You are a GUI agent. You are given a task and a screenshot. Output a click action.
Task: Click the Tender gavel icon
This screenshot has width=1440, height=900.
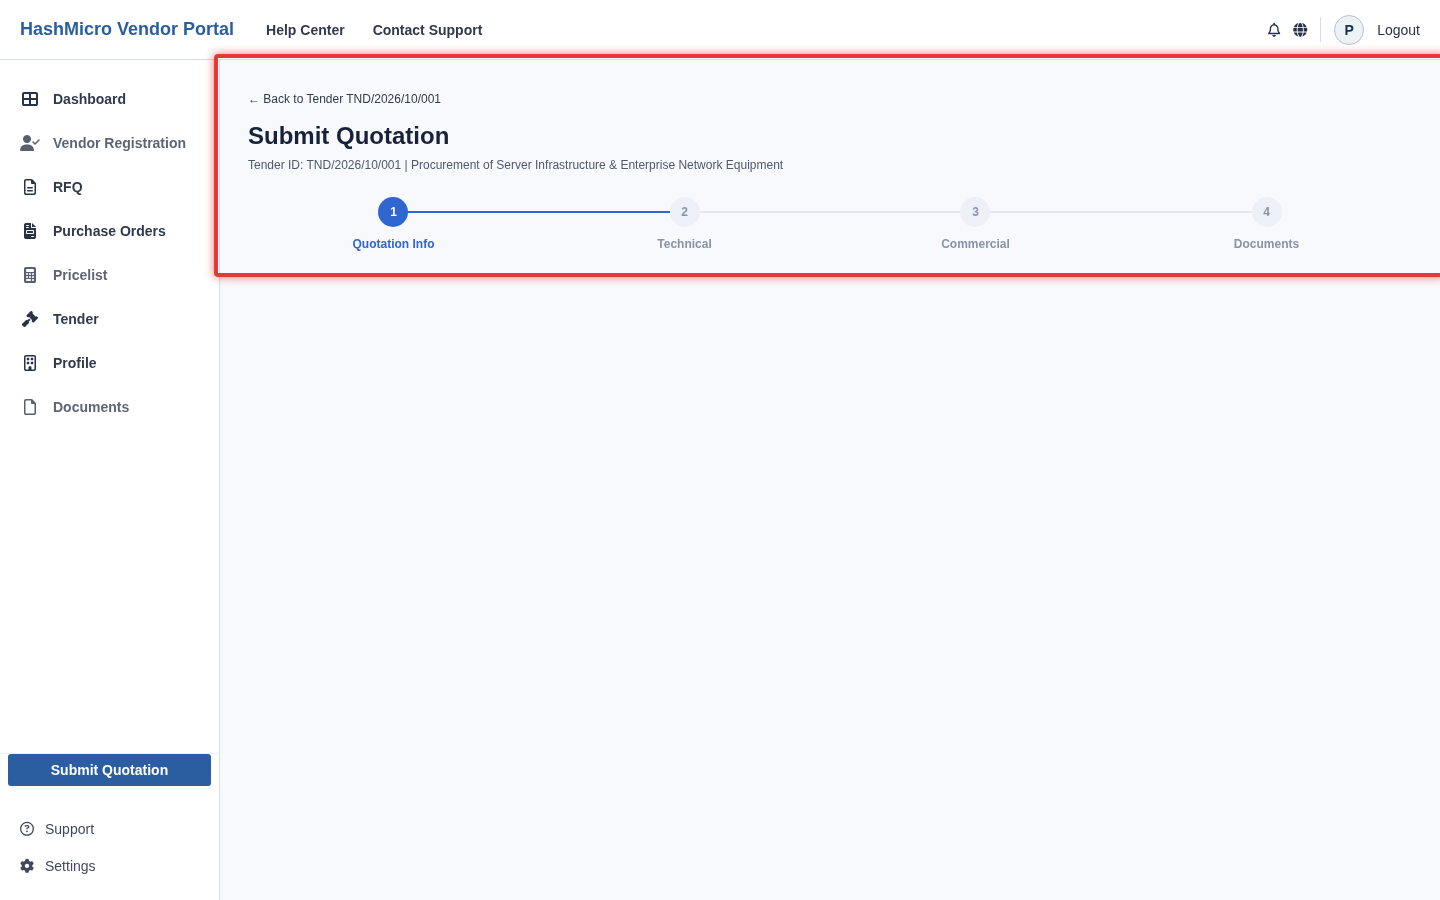pos(30,319)
